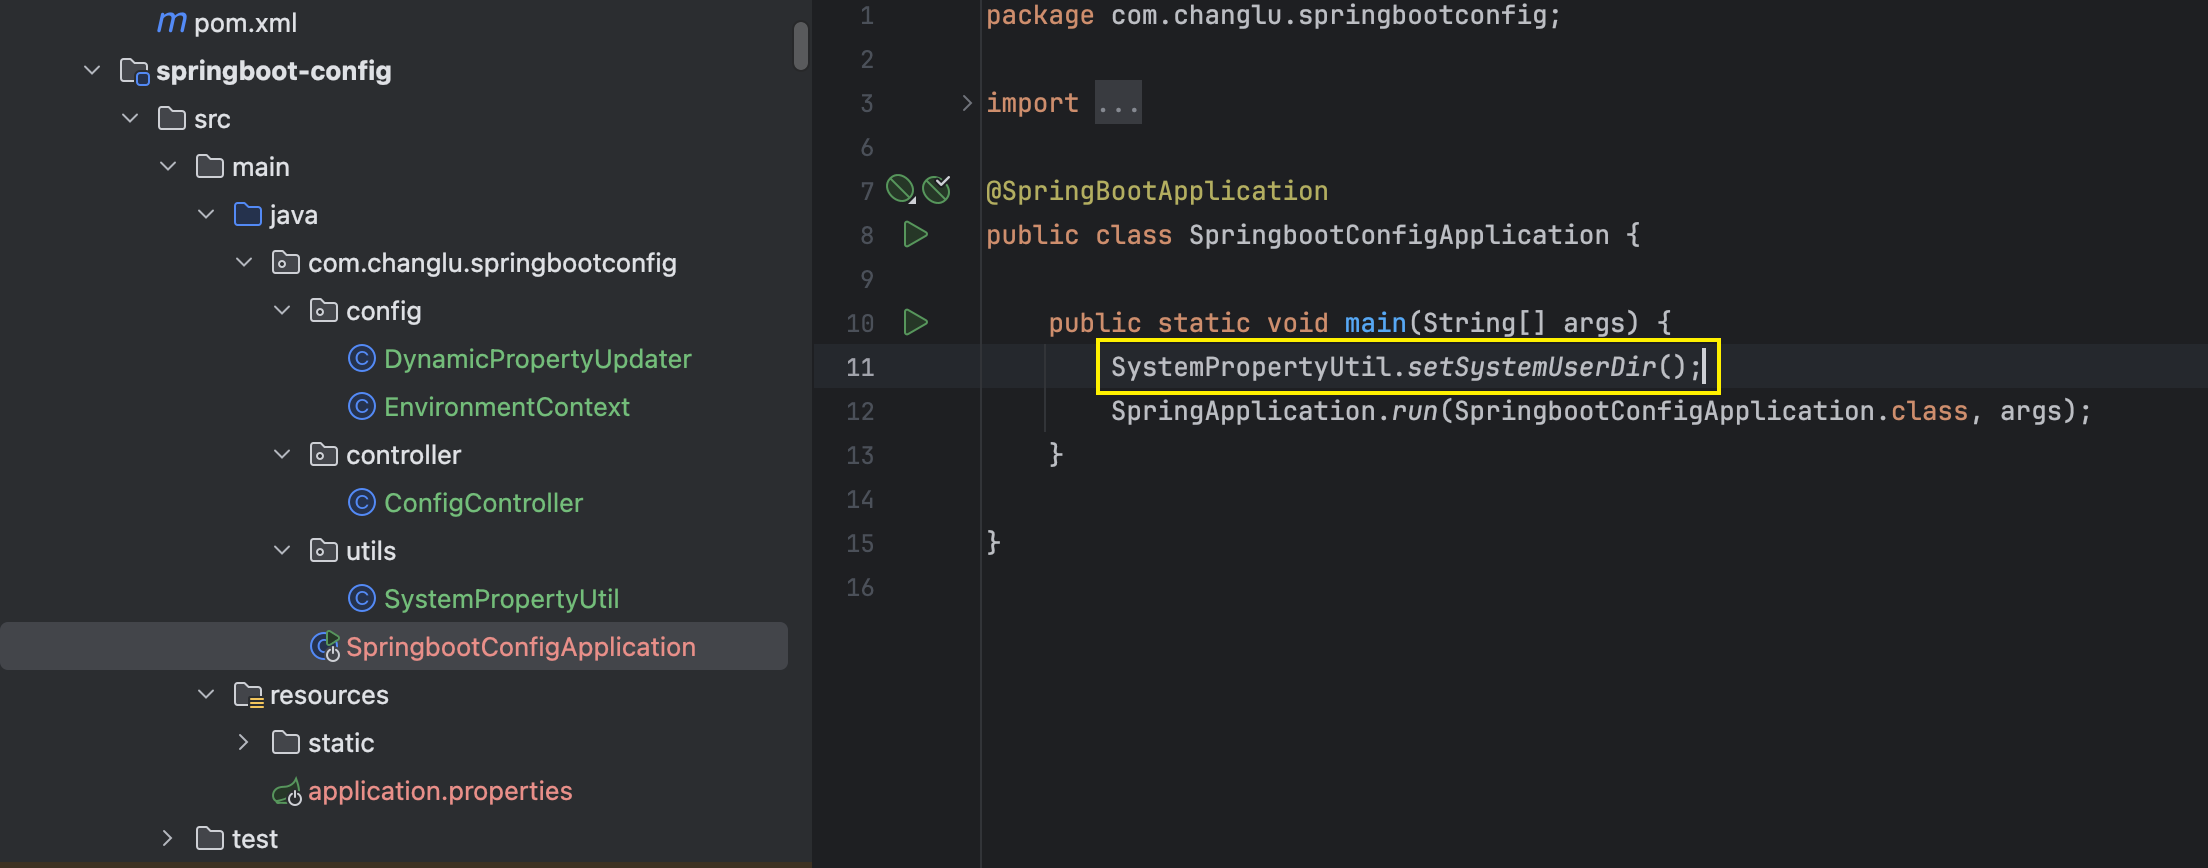Collapse the main folder node
The width and height of the screenshot is (2208, 868).
168,166
